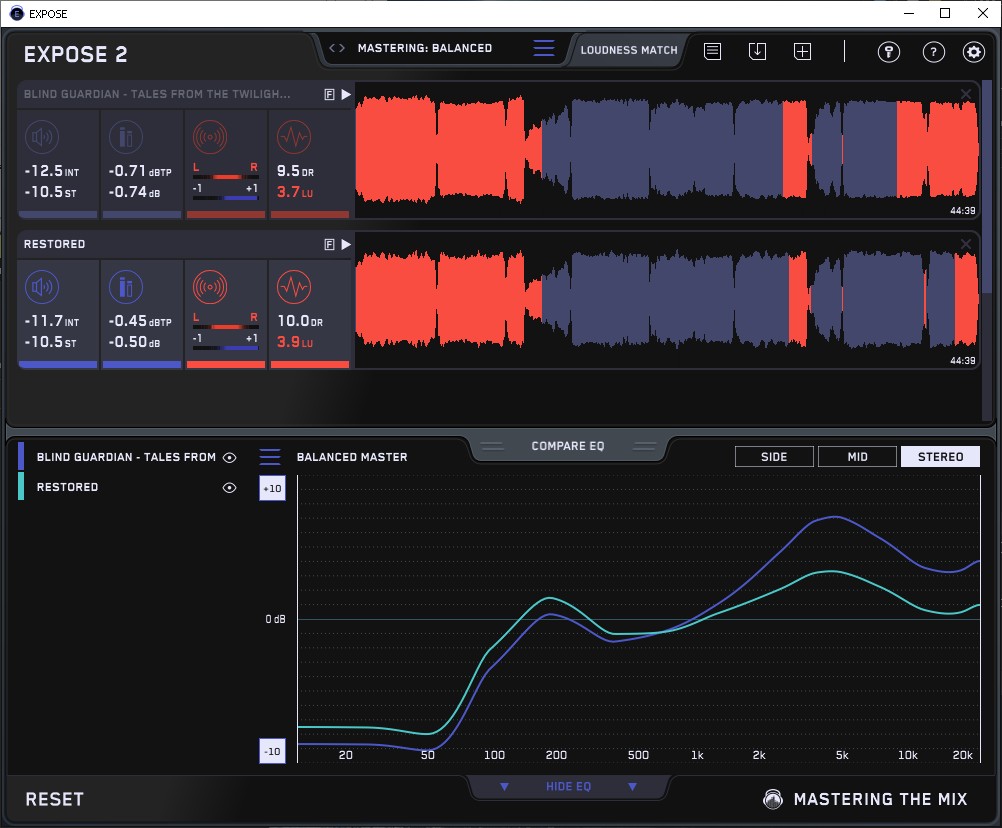Click the loudness speaker icon on Blind Guardian track
The height and width of the screenshot is (828, 1002).
(x=42, y=137)
